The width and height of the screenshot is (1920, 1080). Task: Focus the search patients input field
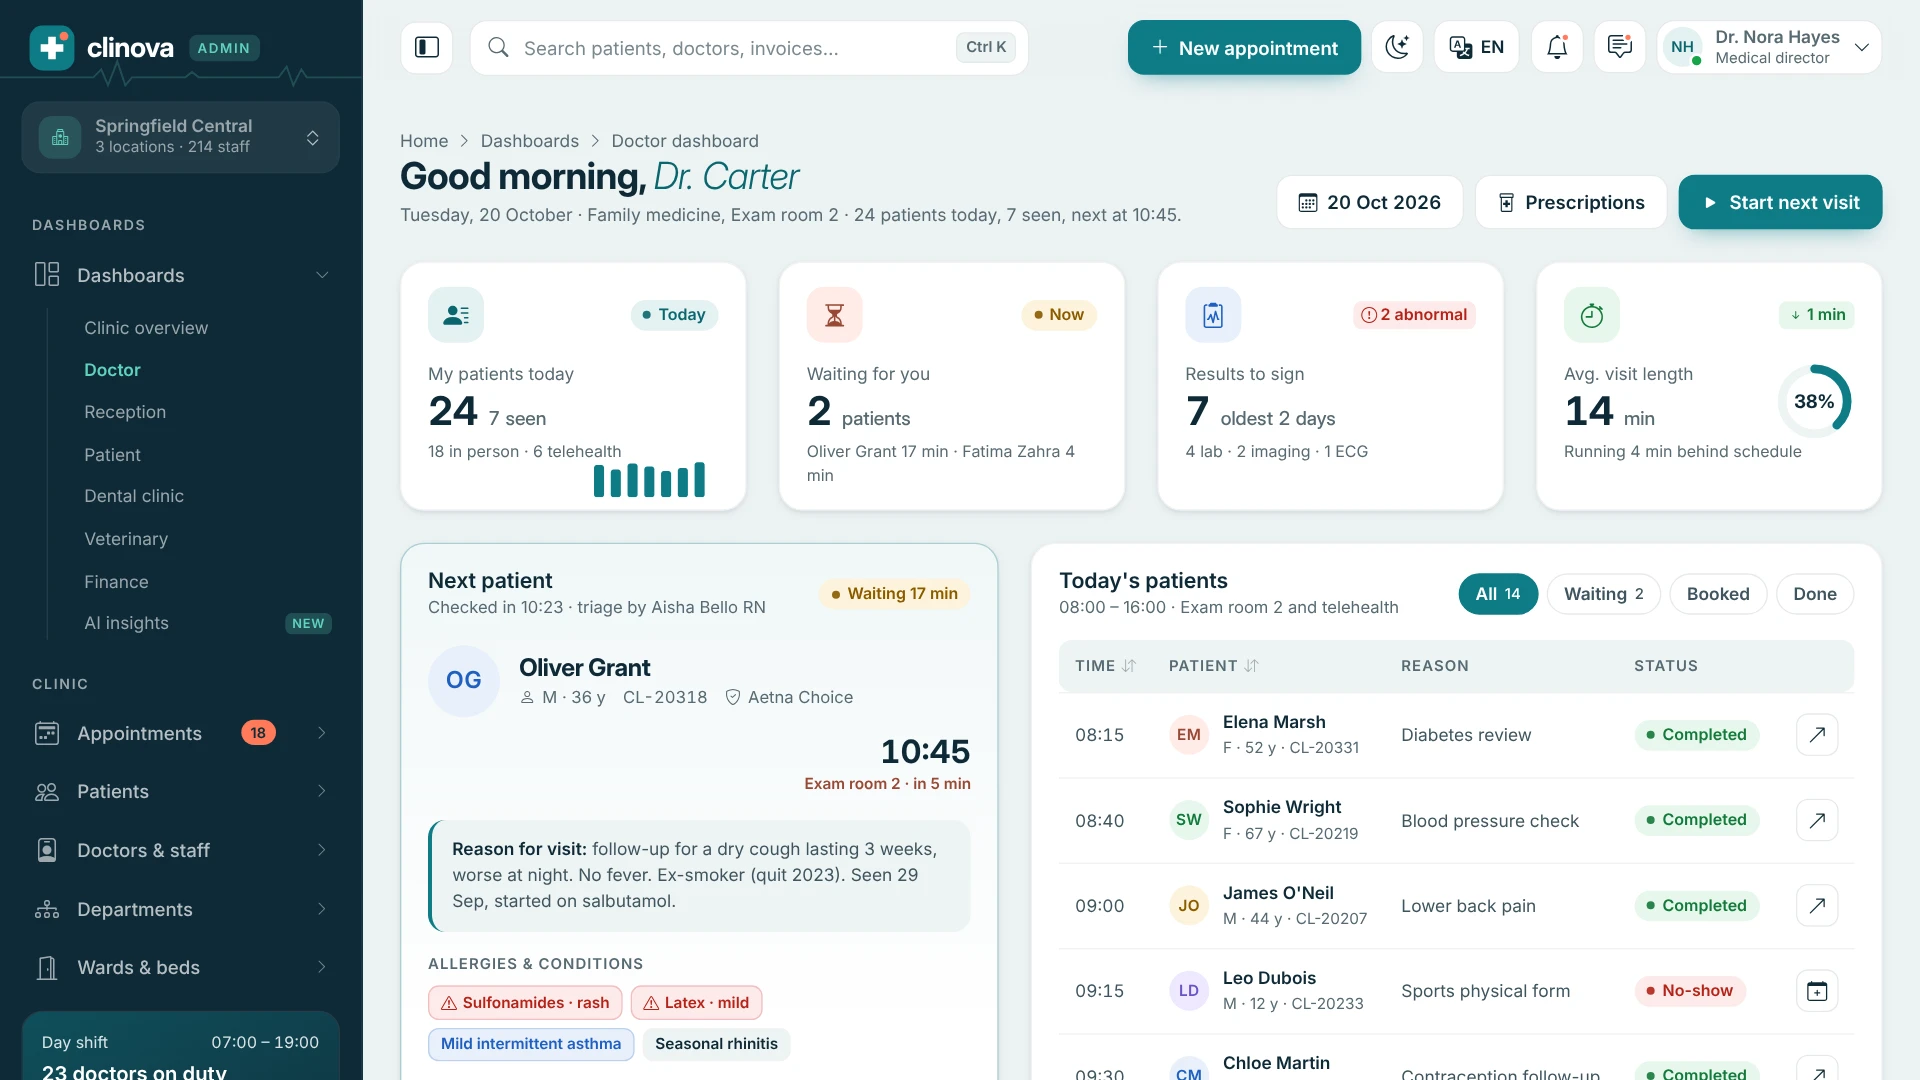coord(749,47)
